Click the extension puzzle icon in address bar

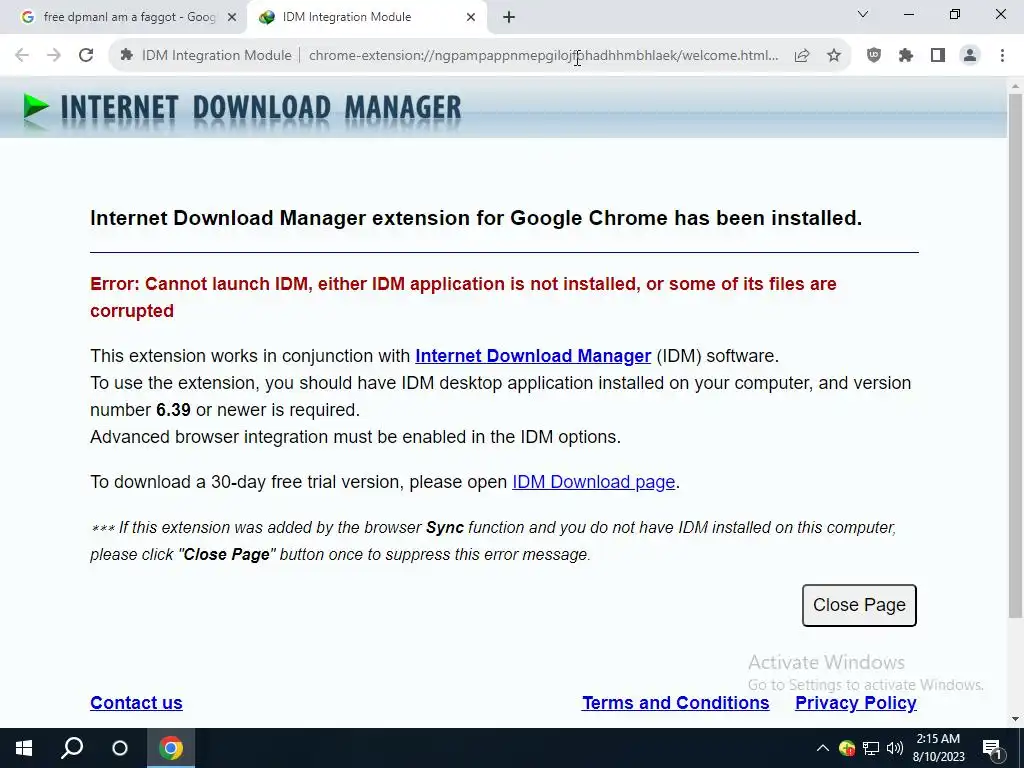[127, 56]
